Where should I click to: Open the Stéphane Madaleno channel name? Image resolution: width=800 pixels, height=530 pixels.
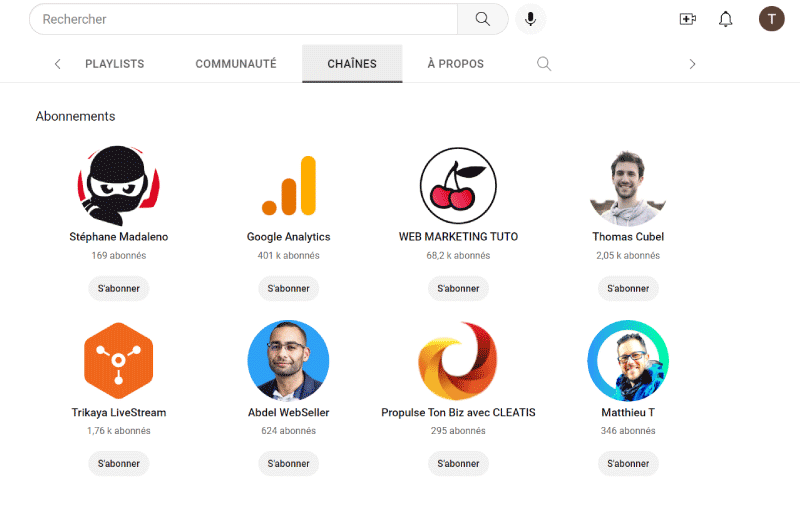[118, 237]
